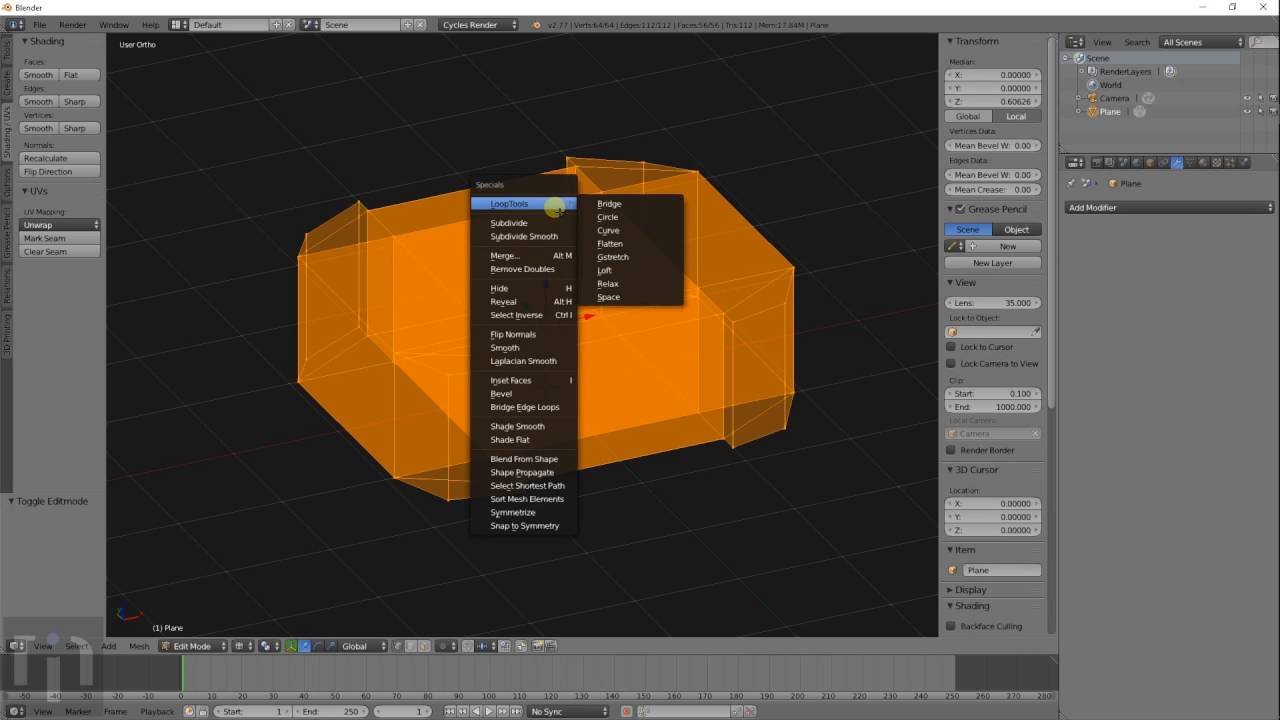Click the OpenGL render image icon
This screenshot has width=1280, height=720.
pos(537,646)
